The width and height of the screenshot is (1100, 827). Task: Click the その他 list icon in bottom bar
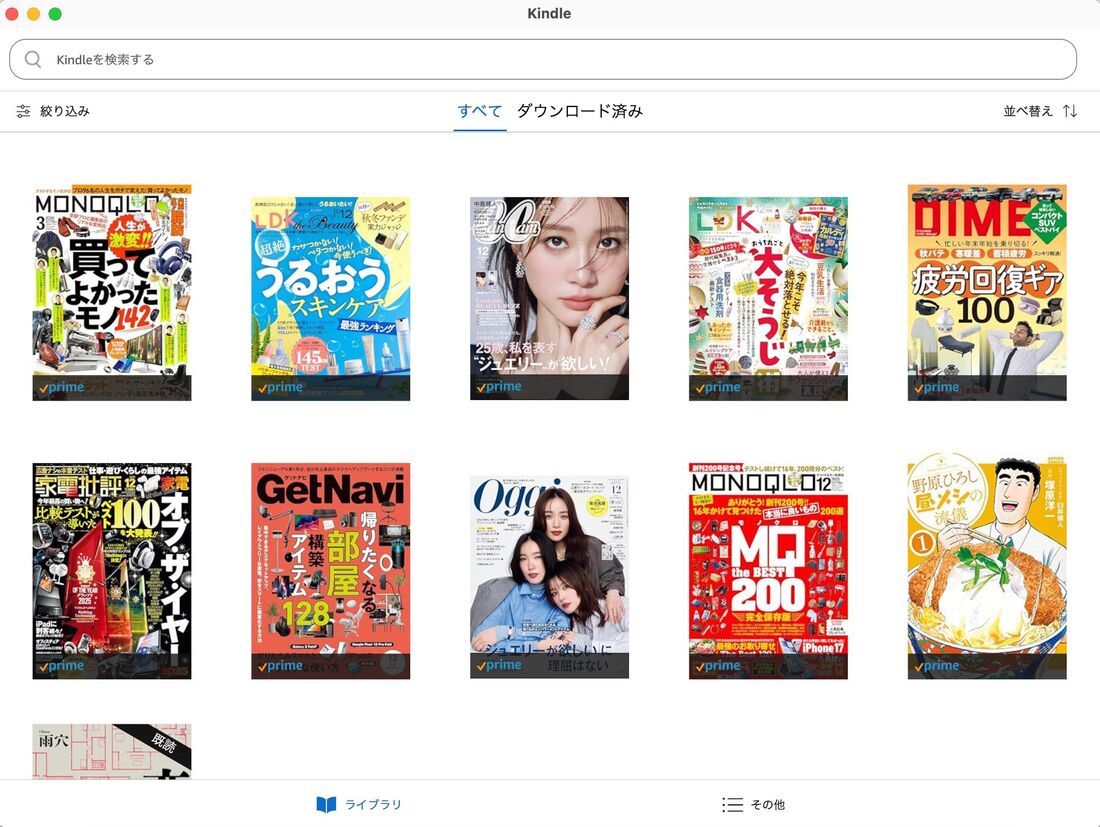click(734, 803)
